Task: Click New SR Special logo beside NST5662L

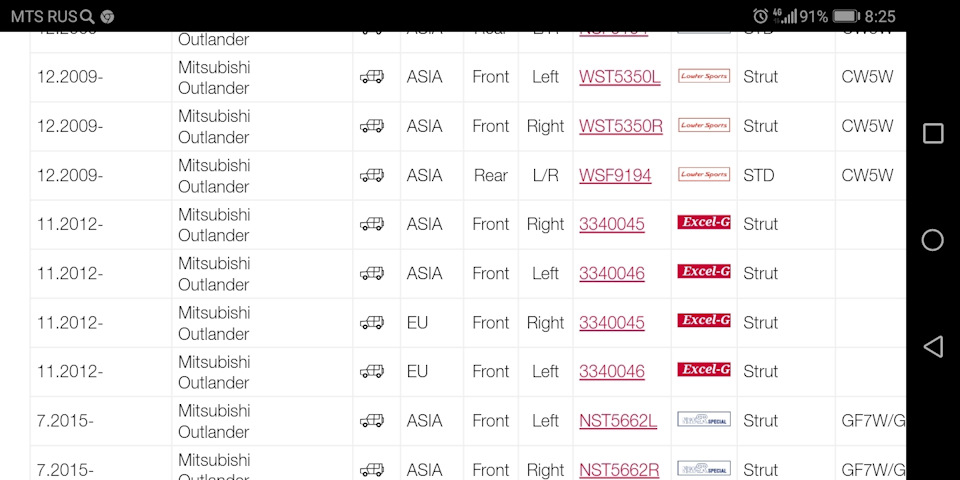Action: [704, 420]
